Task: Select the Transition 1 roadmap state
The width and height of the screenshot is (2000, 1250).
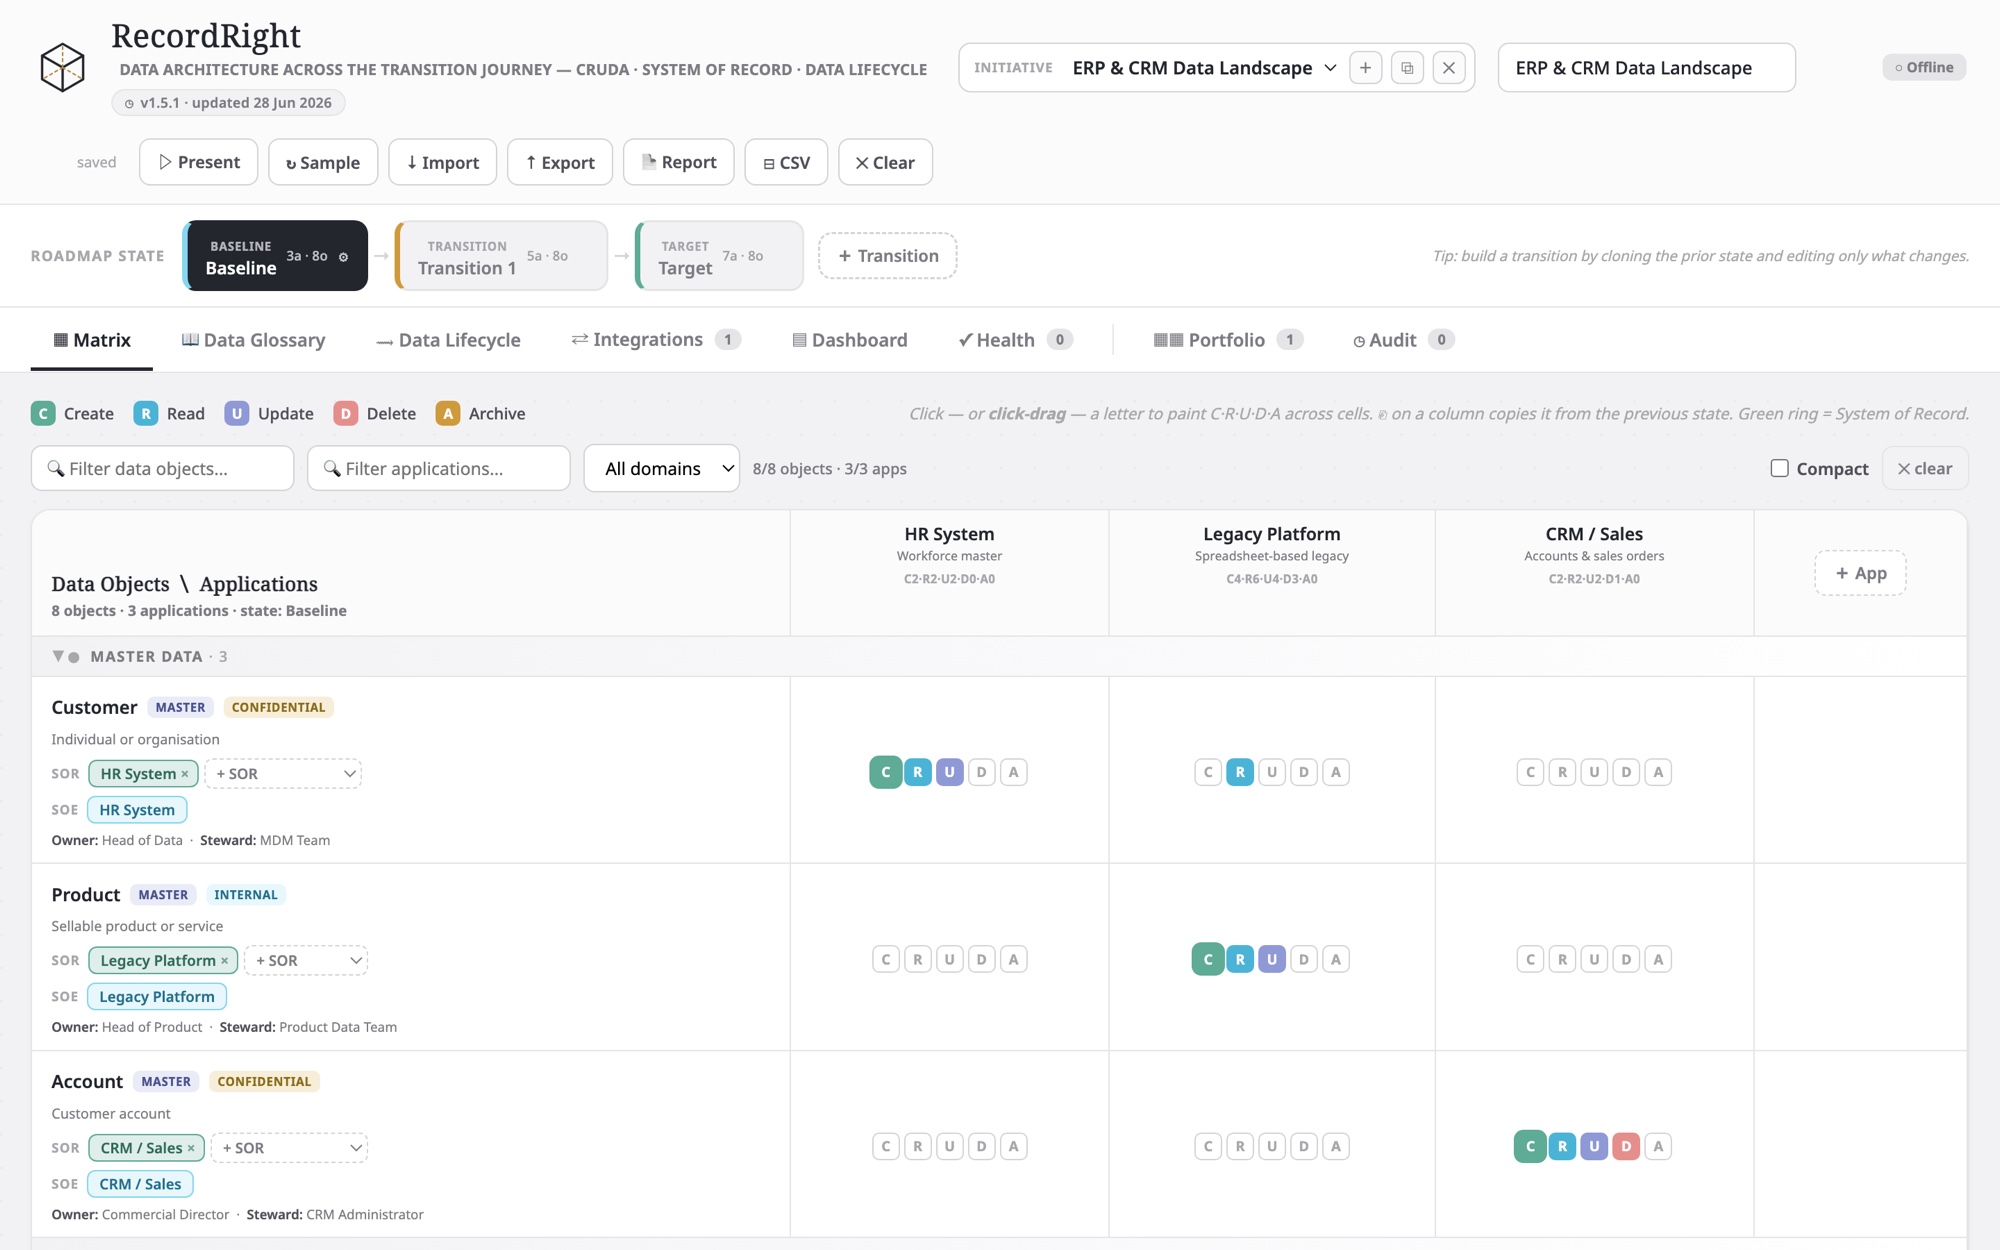Action: coord(502,256)
